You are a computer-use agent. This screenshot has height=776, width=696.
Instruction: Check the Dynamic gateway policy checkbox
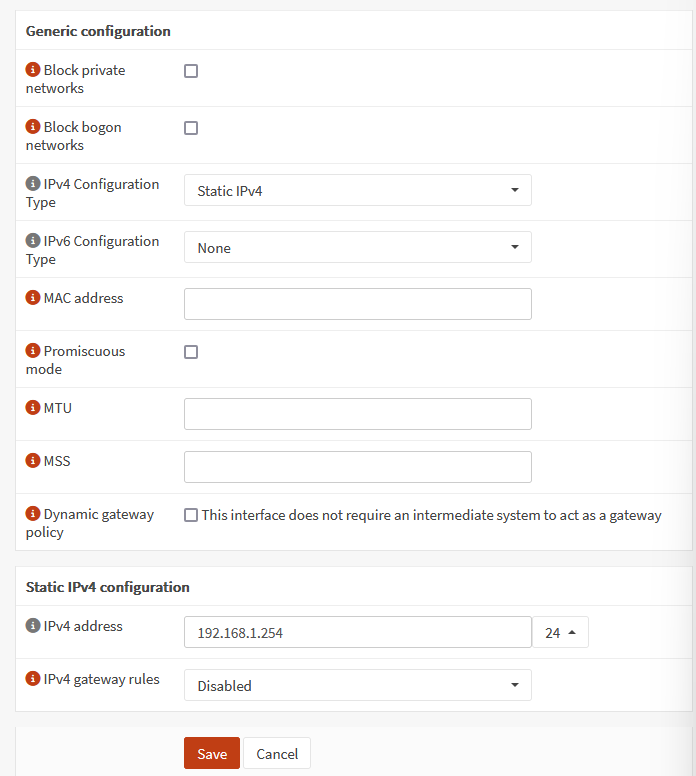[x=191, y=515]
